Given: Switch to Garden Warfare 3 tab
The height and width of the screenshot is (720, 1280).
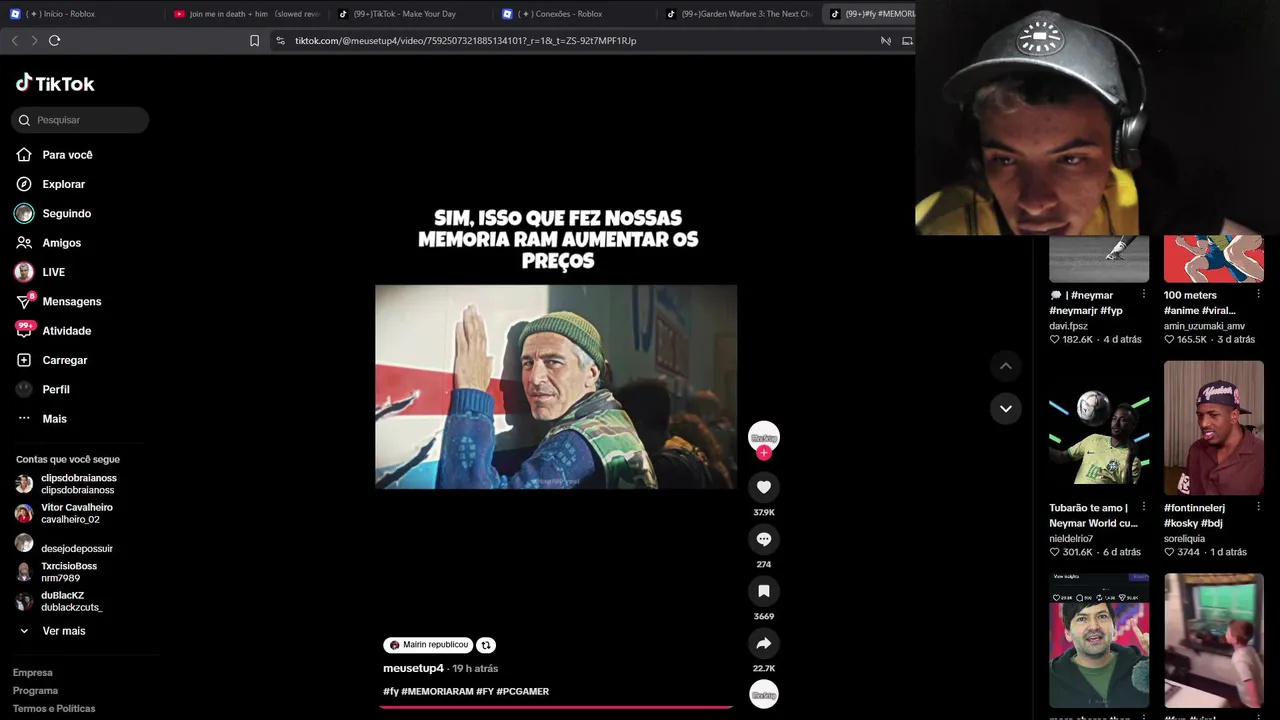Looking at the screenshot, I should pyautogui.click(x=740, y=14).
